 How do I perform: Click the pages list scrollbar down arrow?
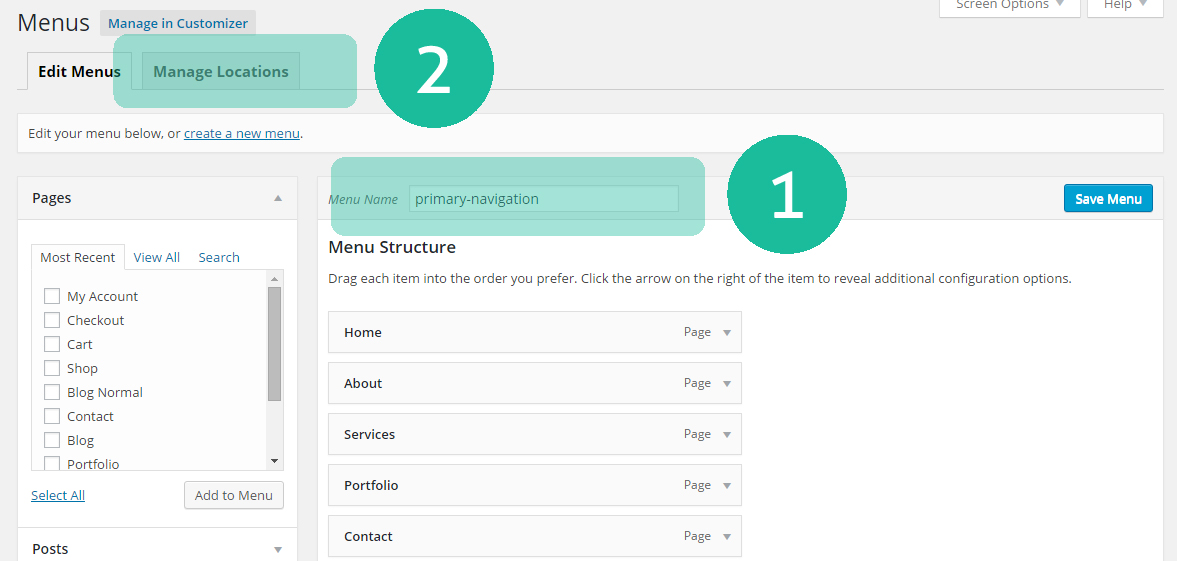pos(275,461)
